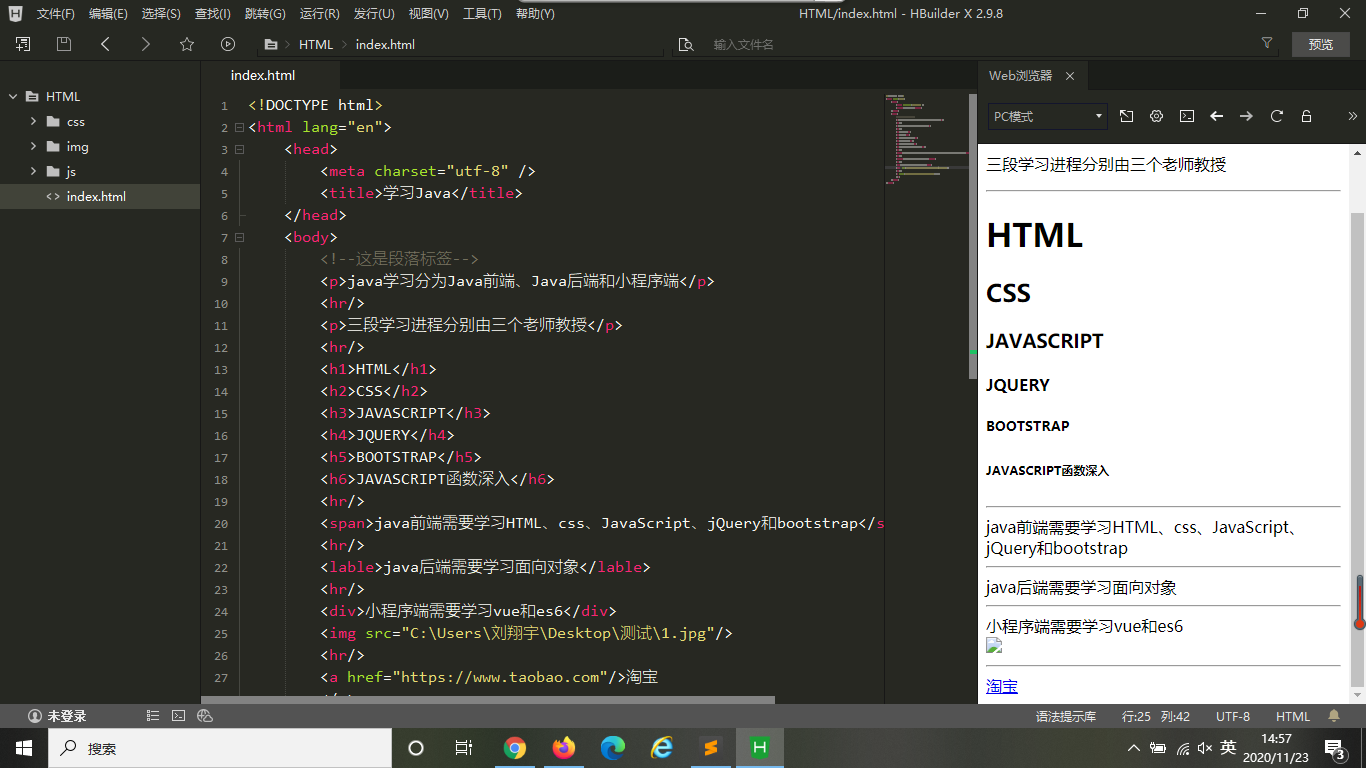Open Microsoft Edge from the taskbar
This screenshot has width=1366, height=768.
pyautogui.click(x=613, y=747)
